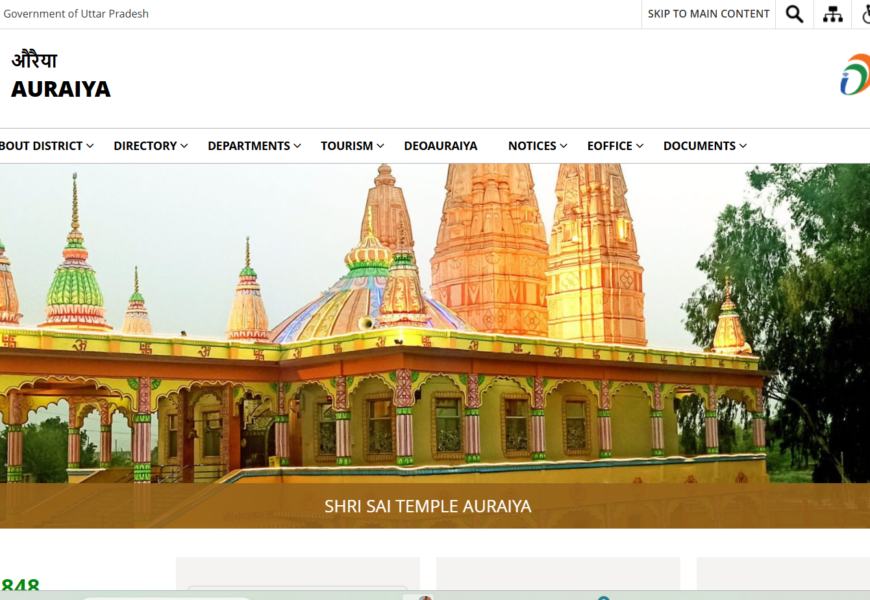This screenshot has height=600, width=870.
Task: Click chevron arrow next to Tourism
Action: pyautogui.click(x=380, y=146)
